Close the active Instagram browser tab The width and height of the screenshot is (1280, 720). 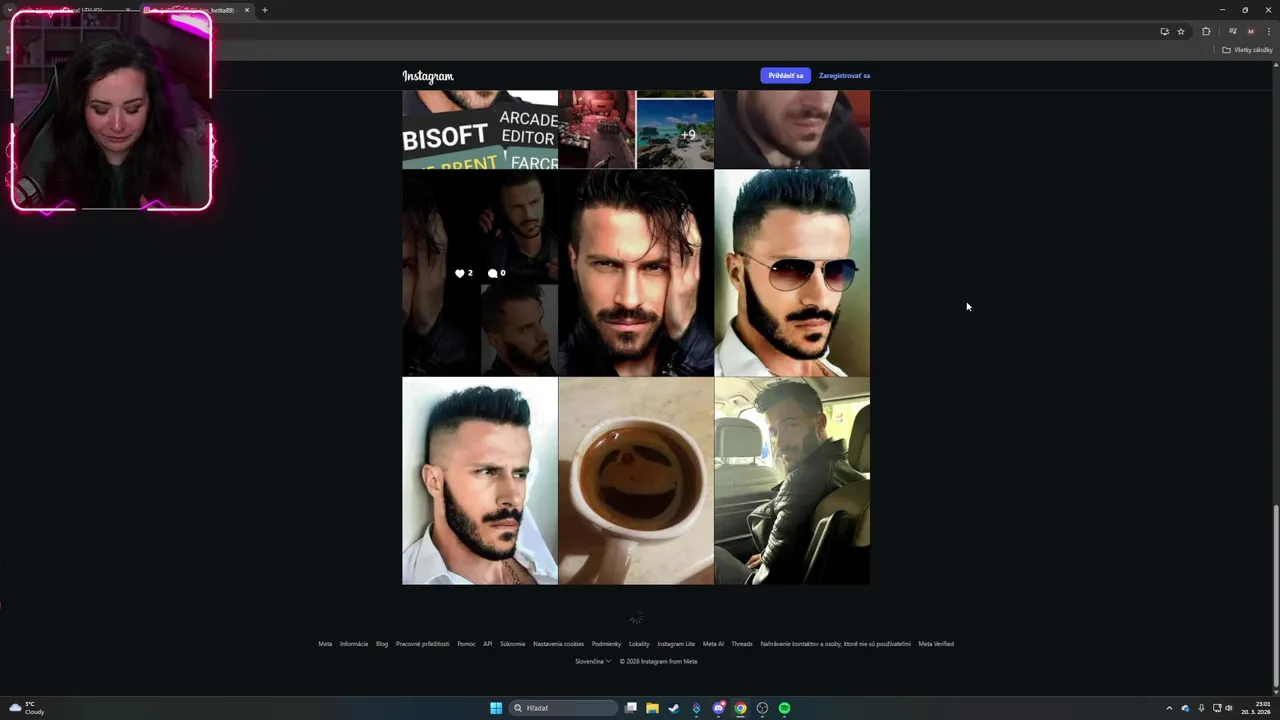[x=246, y=10]
